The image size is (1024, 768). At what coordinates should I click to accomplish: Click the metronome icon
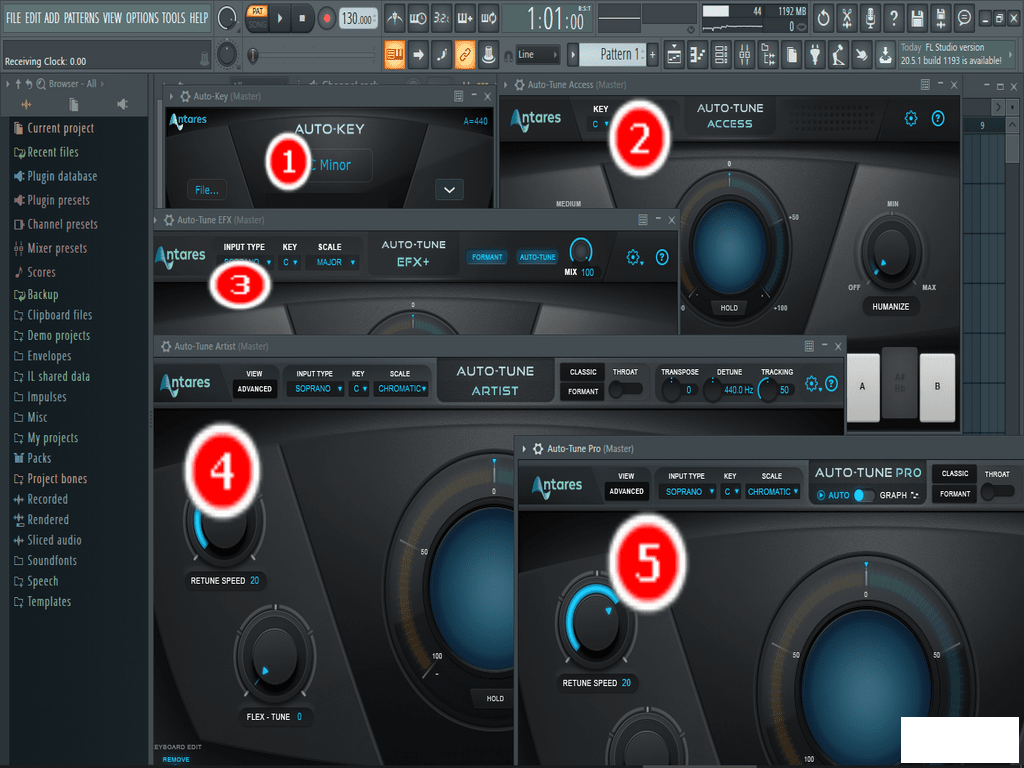394,18
